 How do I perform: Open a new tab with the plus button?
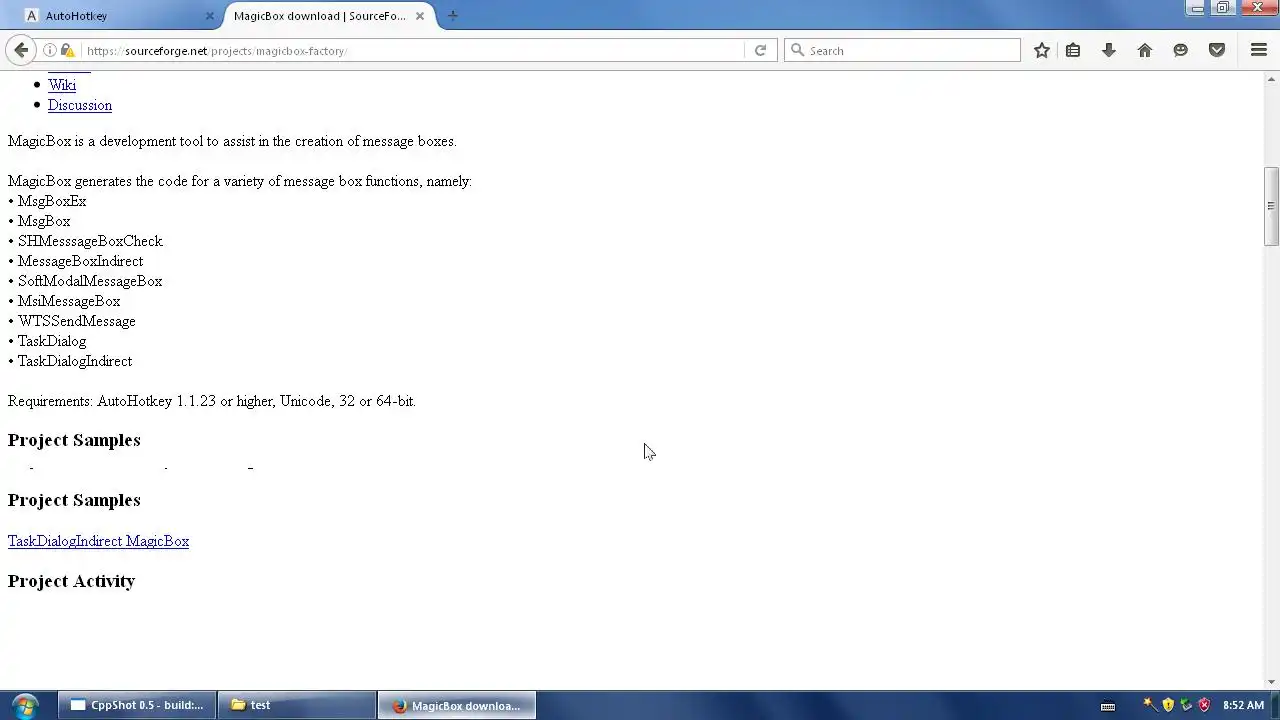tap(453, 15)
